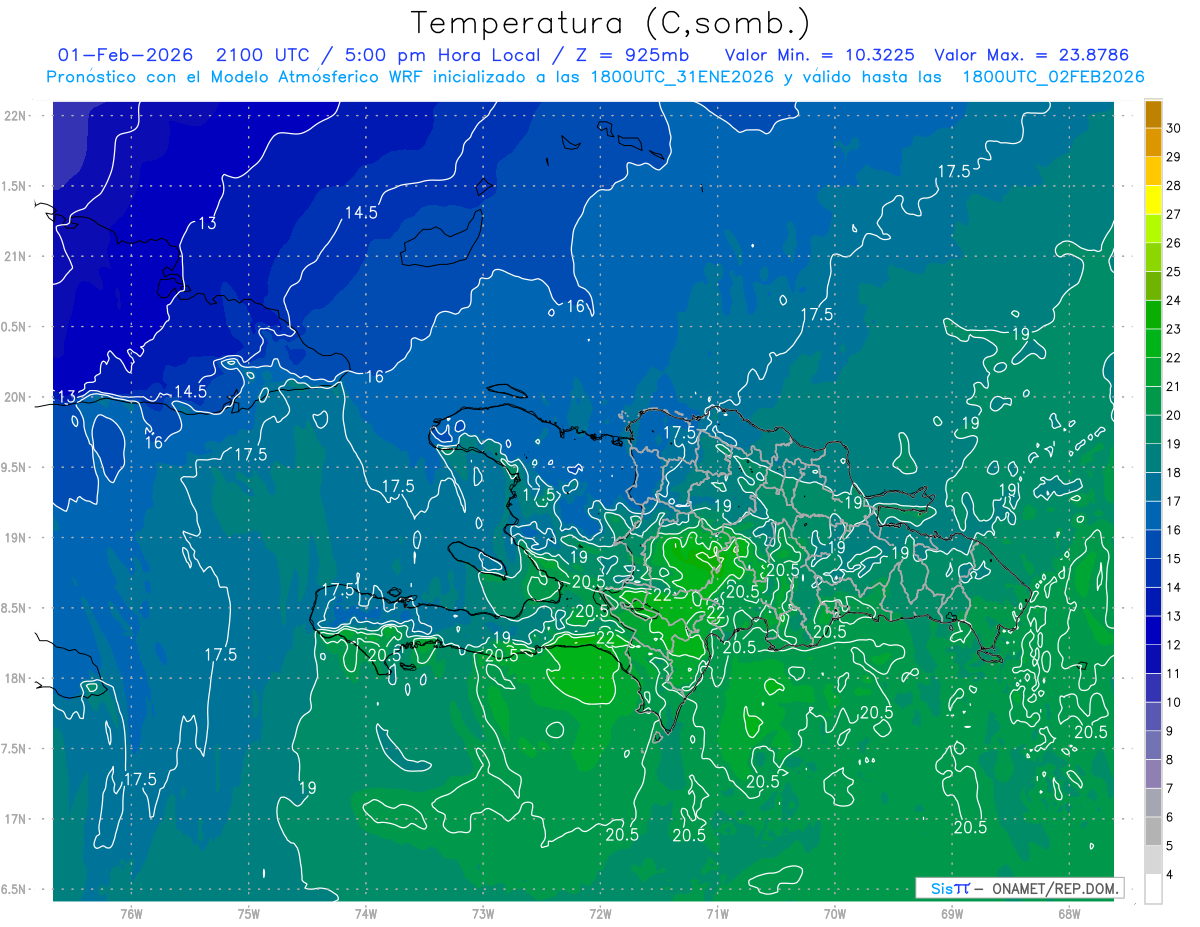Click the 'SisTT' logo text
Viewport: 1200px width, 927px height.
point(950,888)
